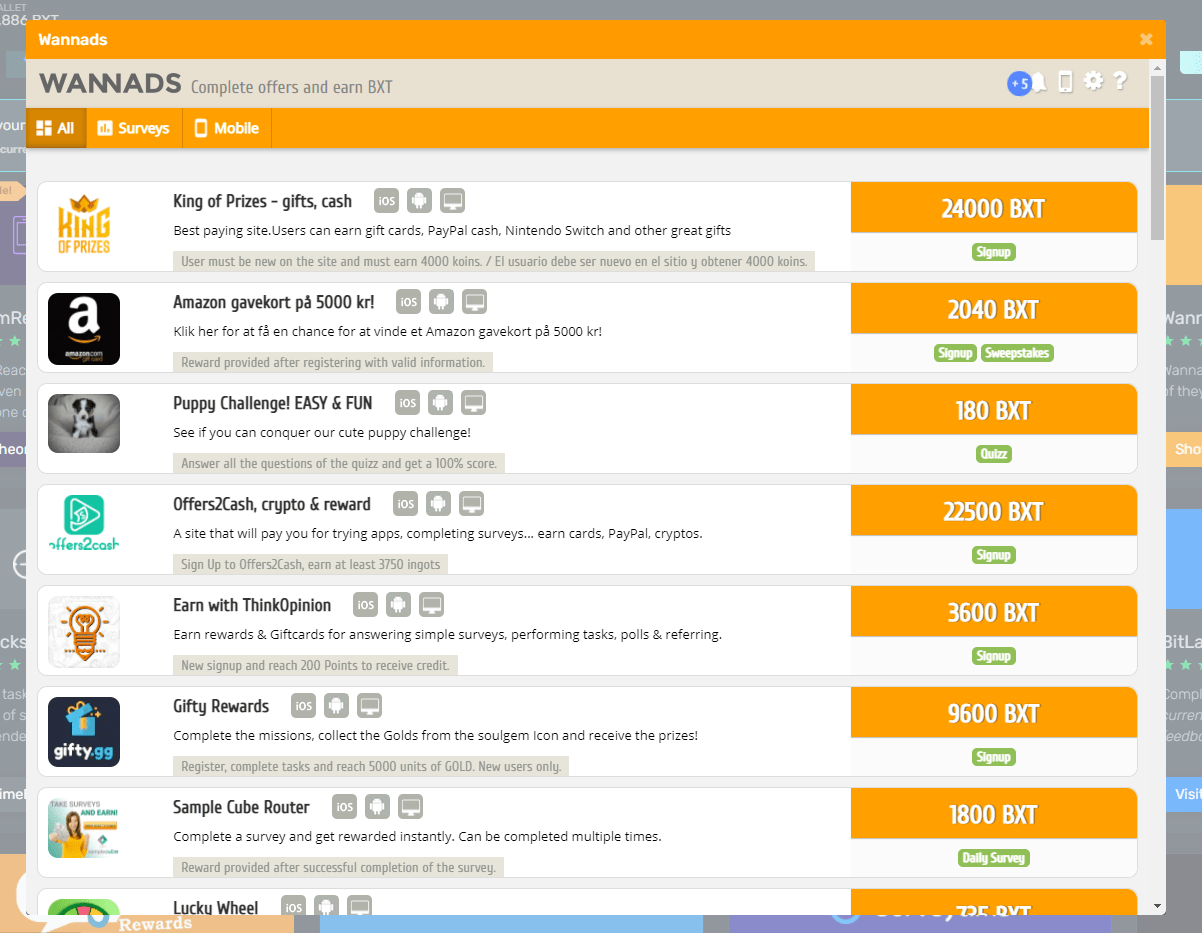
Task: Click Signup tag under 24000 BXT
Action: point(993,252)
